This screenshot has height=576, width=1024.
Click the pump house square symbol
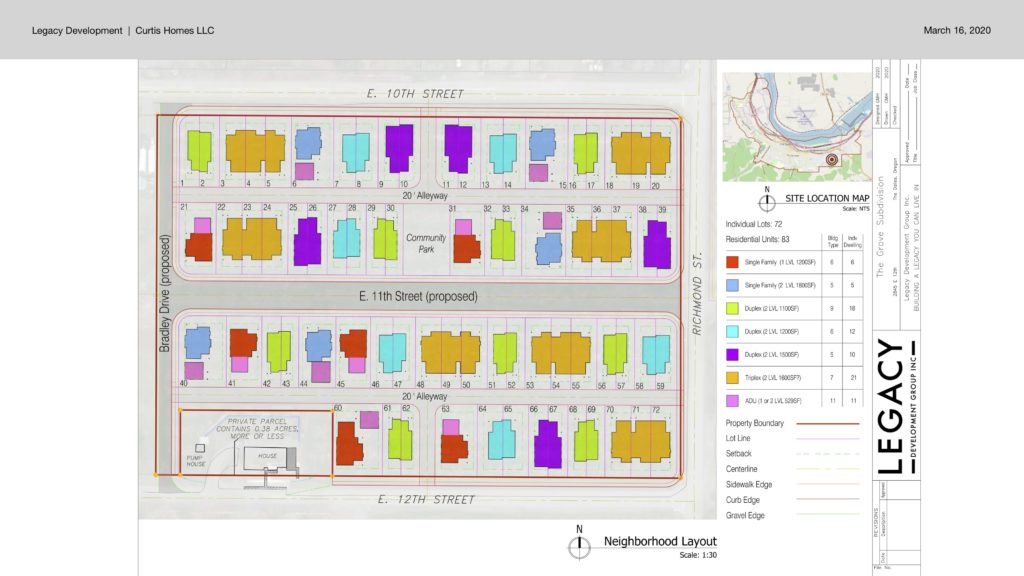pyautogui.click(x=200, y=448)
